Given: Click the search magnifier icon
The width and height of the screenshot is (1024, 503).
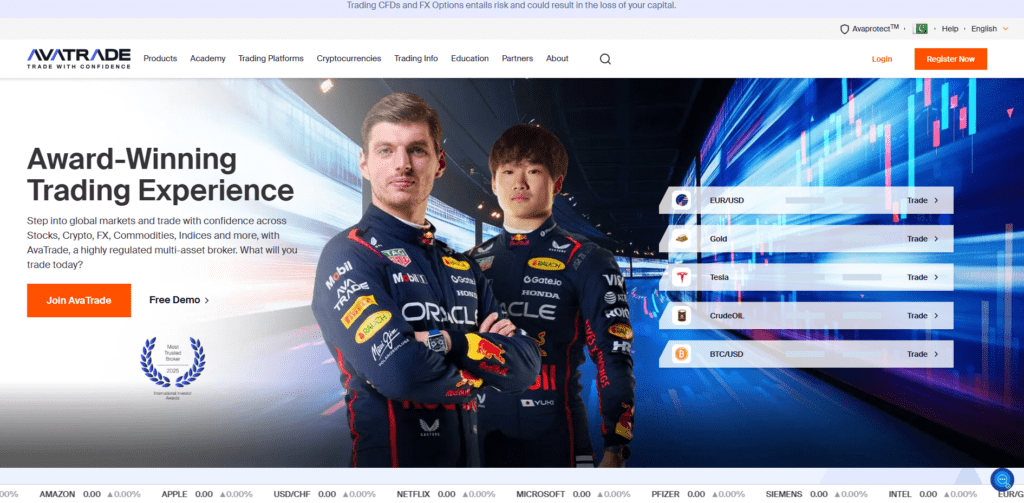Looking at the screenshot, I should point(605,59).
